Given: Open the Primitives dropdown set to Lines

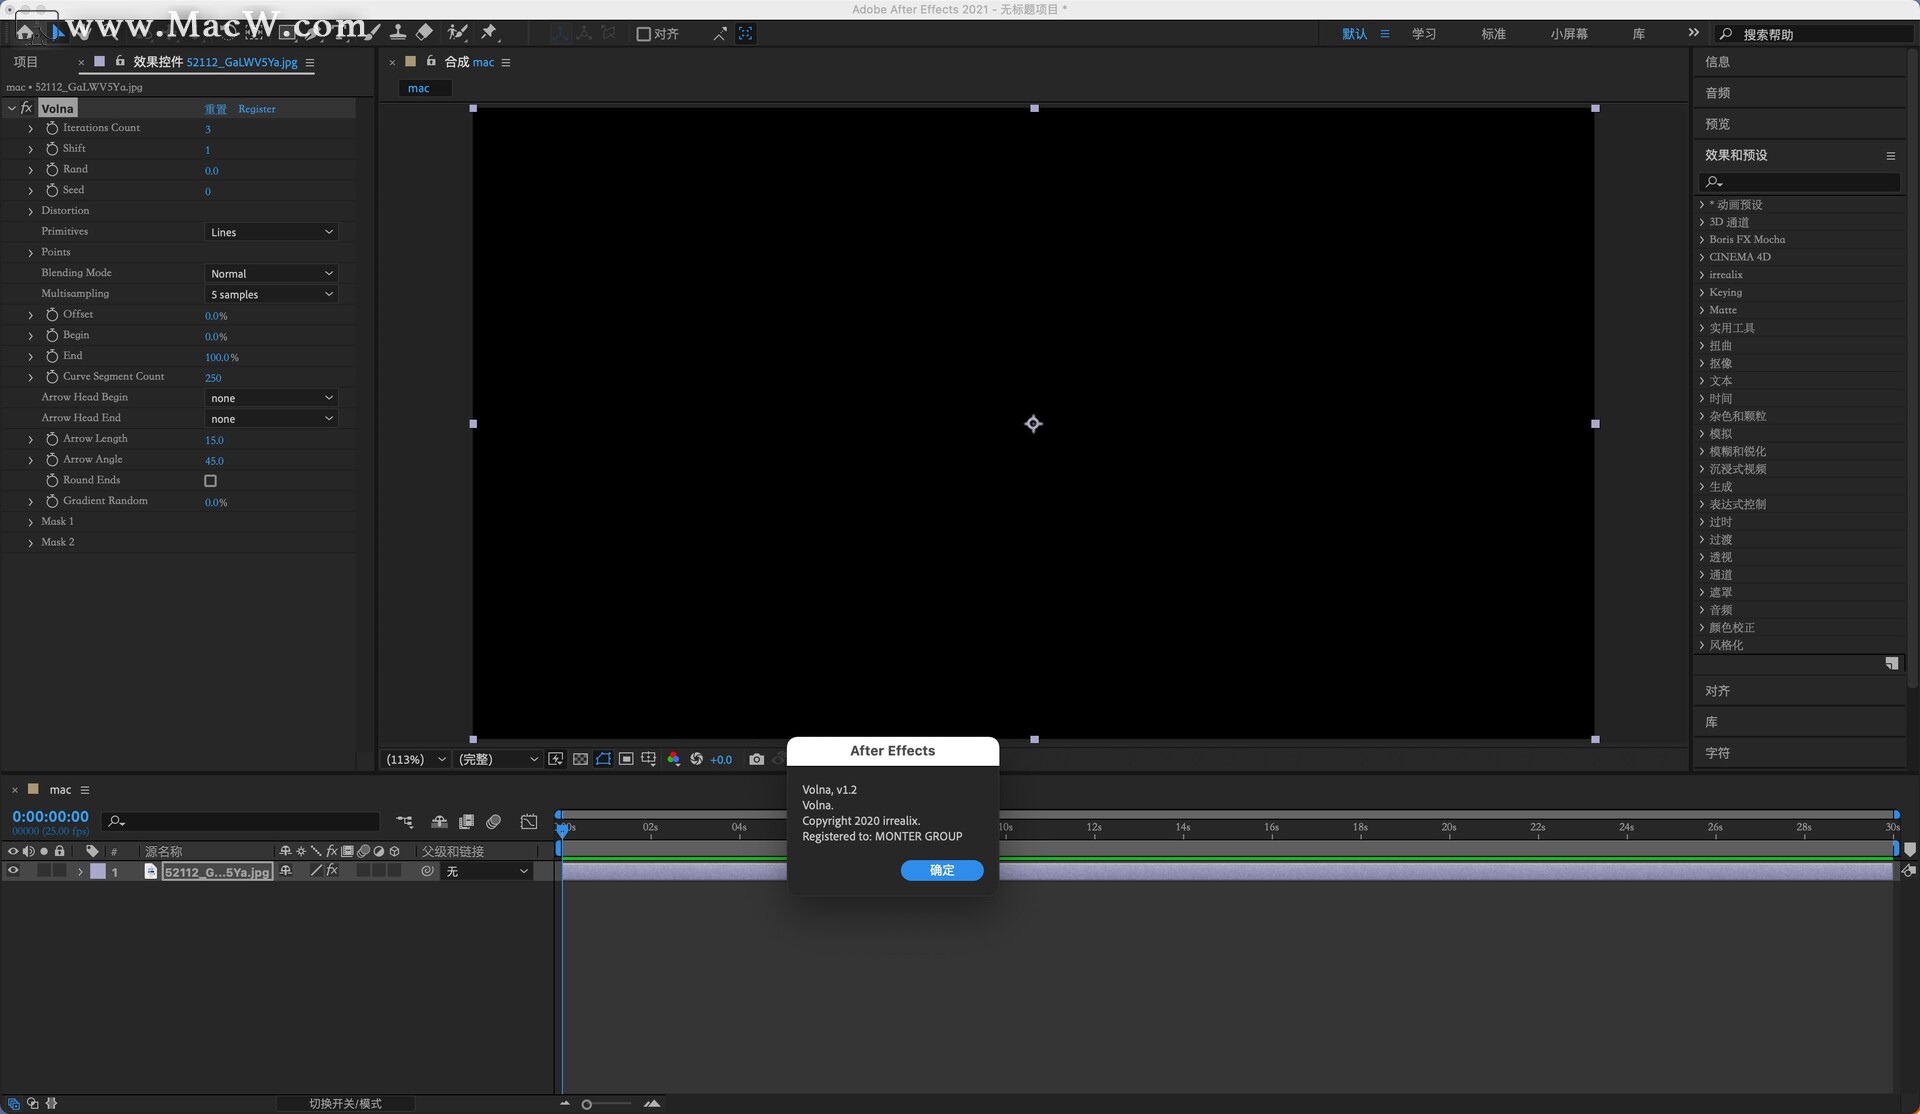Looking at the screenshot, I should pyautogui.click(x=271, y=232).
